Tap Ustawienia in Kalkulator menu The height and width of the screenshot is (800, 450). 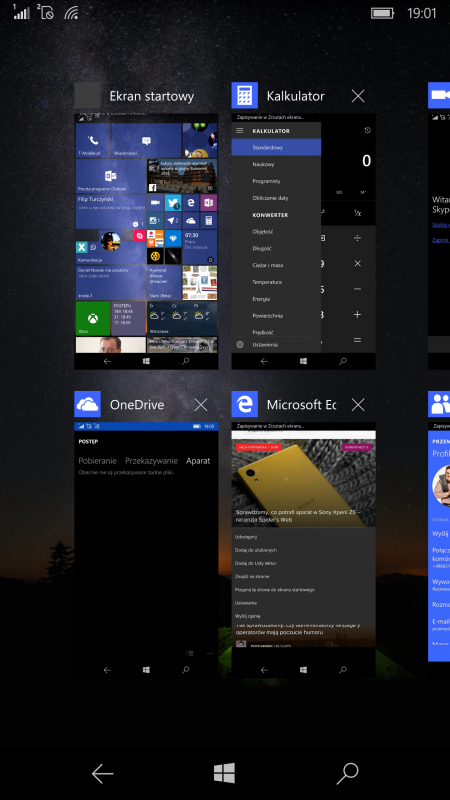coord(276,345)
